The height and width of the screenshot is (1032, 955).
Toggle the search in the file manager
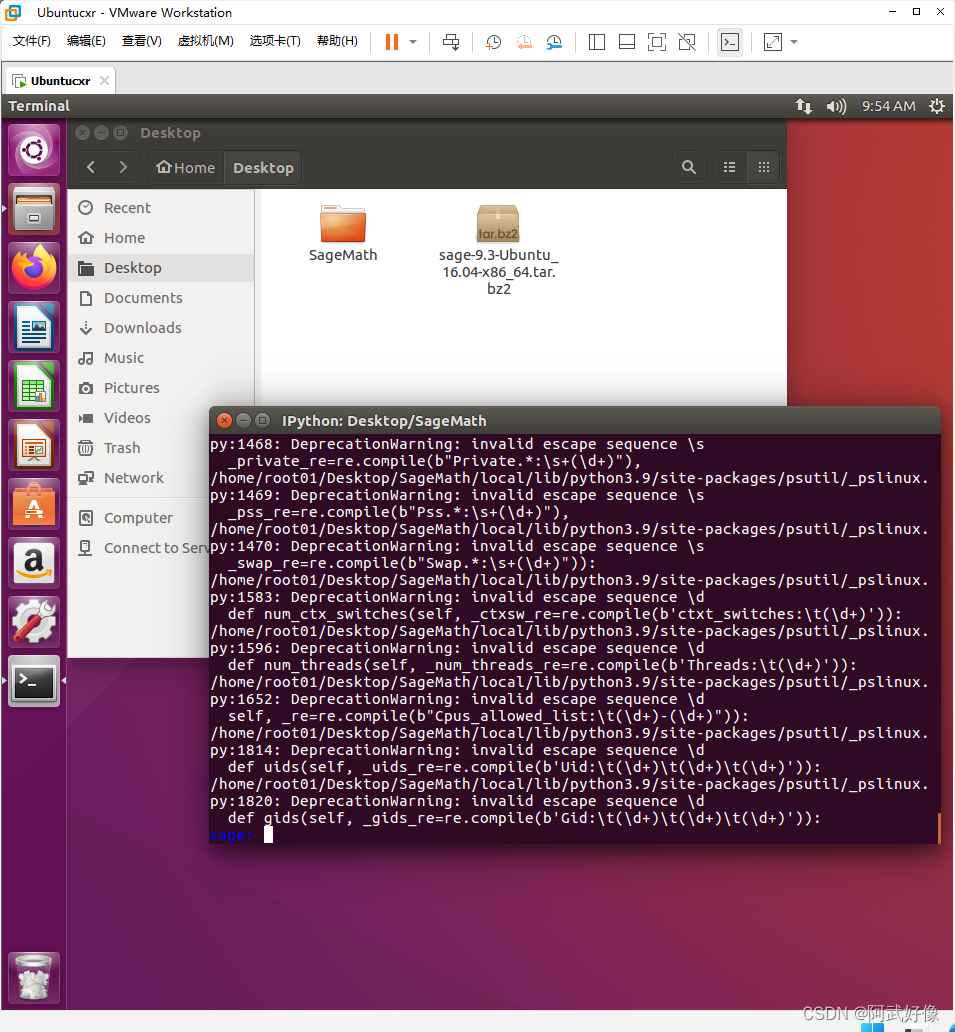tap(689, 167)
